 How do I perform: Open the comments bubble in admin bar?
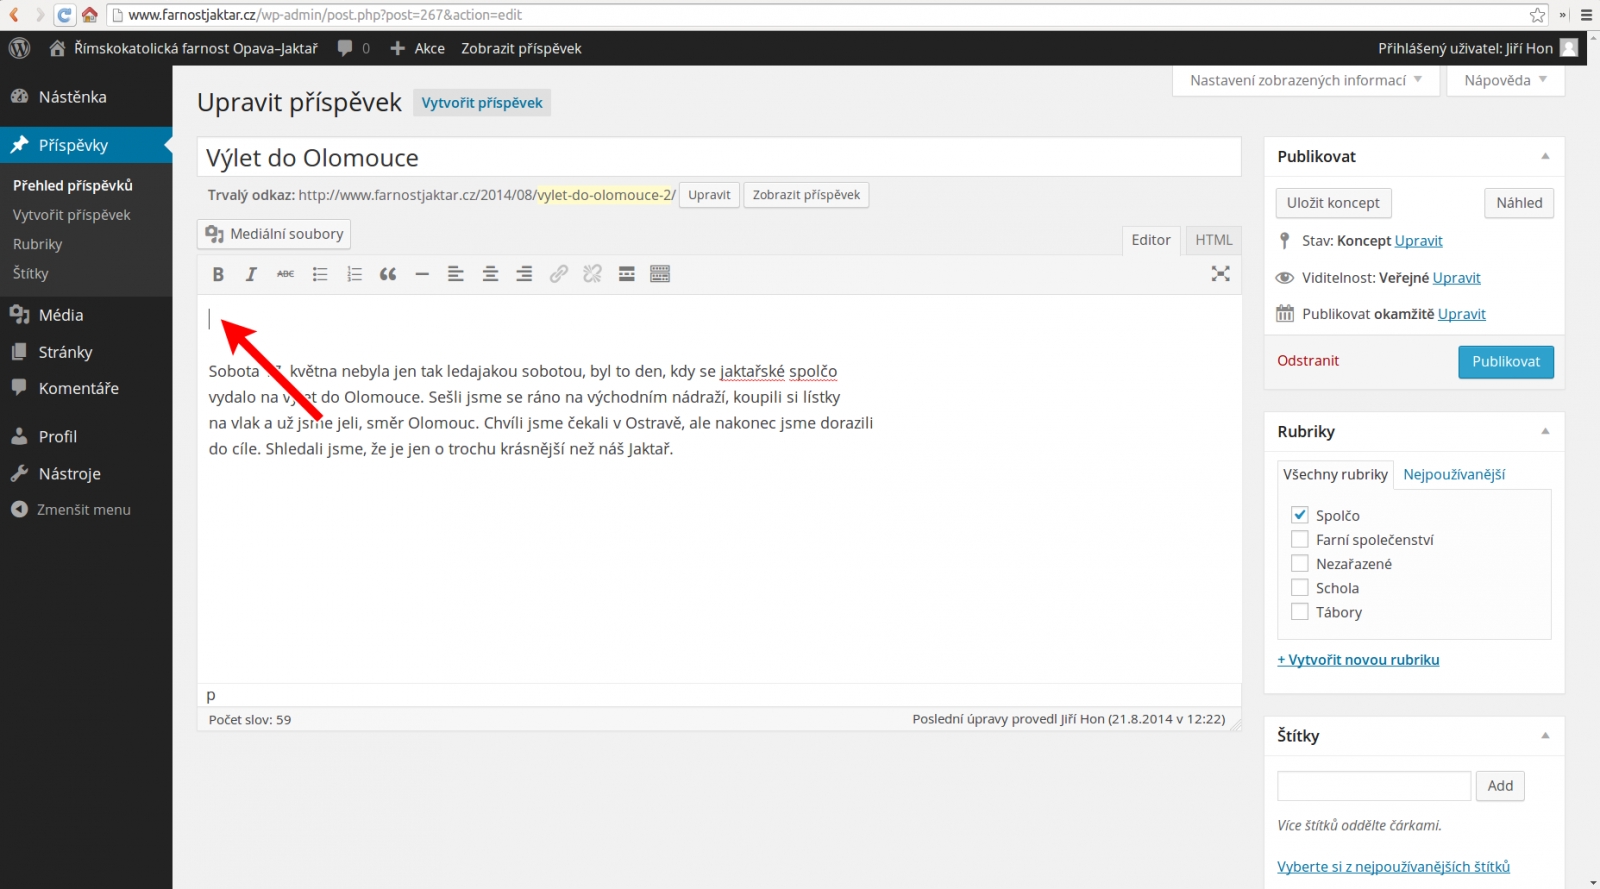[x=353, y=48]
